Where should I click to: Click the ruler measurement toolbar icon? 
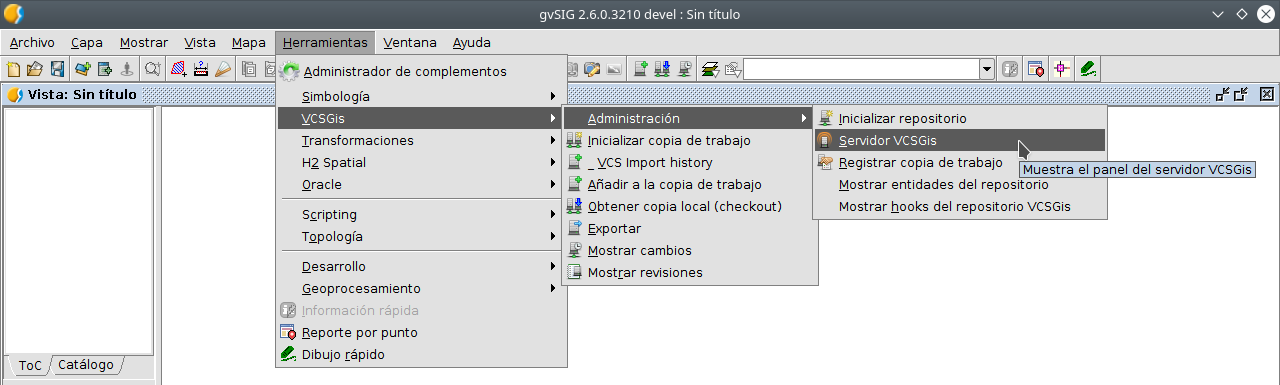(201, 69)
